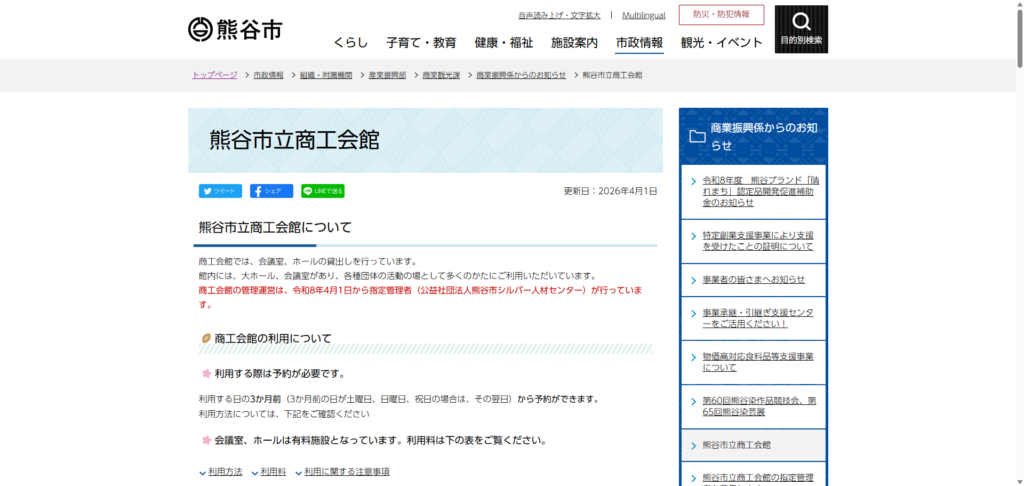Open the 観光・イベント menu
The height and width of the screenshot is (486, 1024).
coord(722,43)
